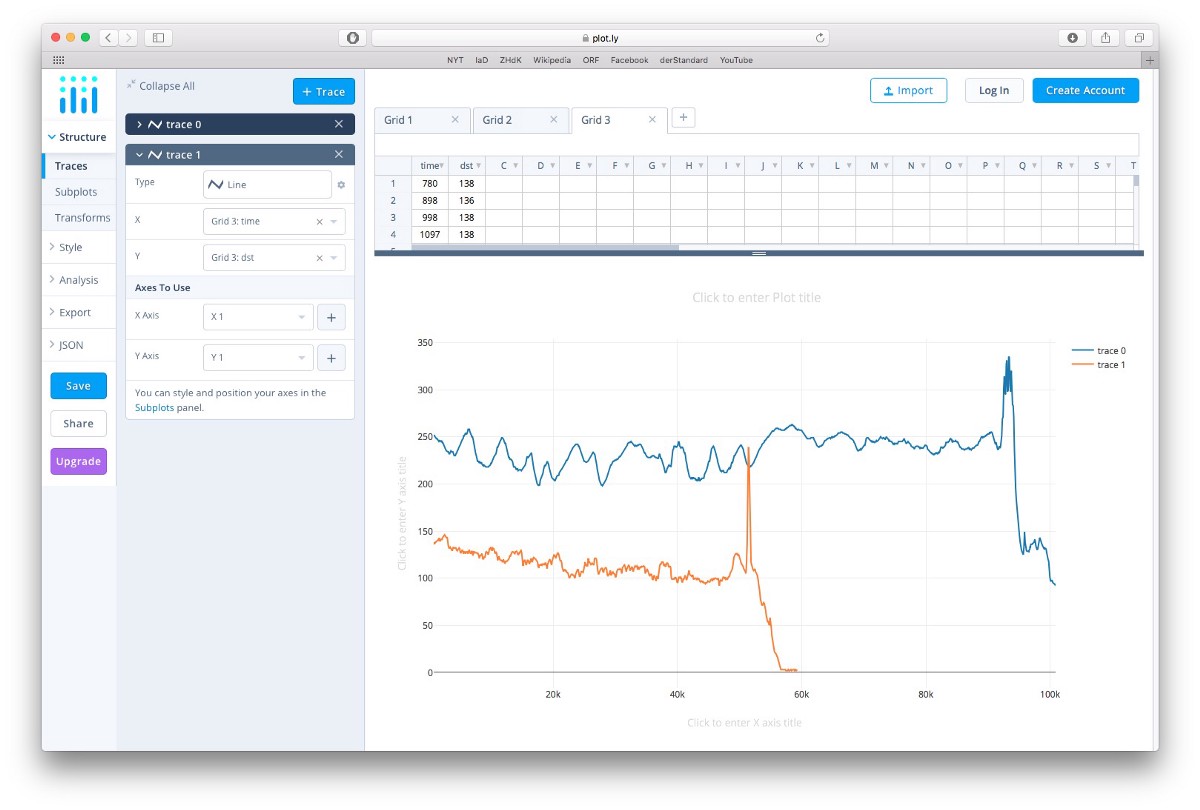The width and height of the screenshot is (1200, 810).
Task: Click the Plotly Chart Studio logo
Action: point(79,94)
